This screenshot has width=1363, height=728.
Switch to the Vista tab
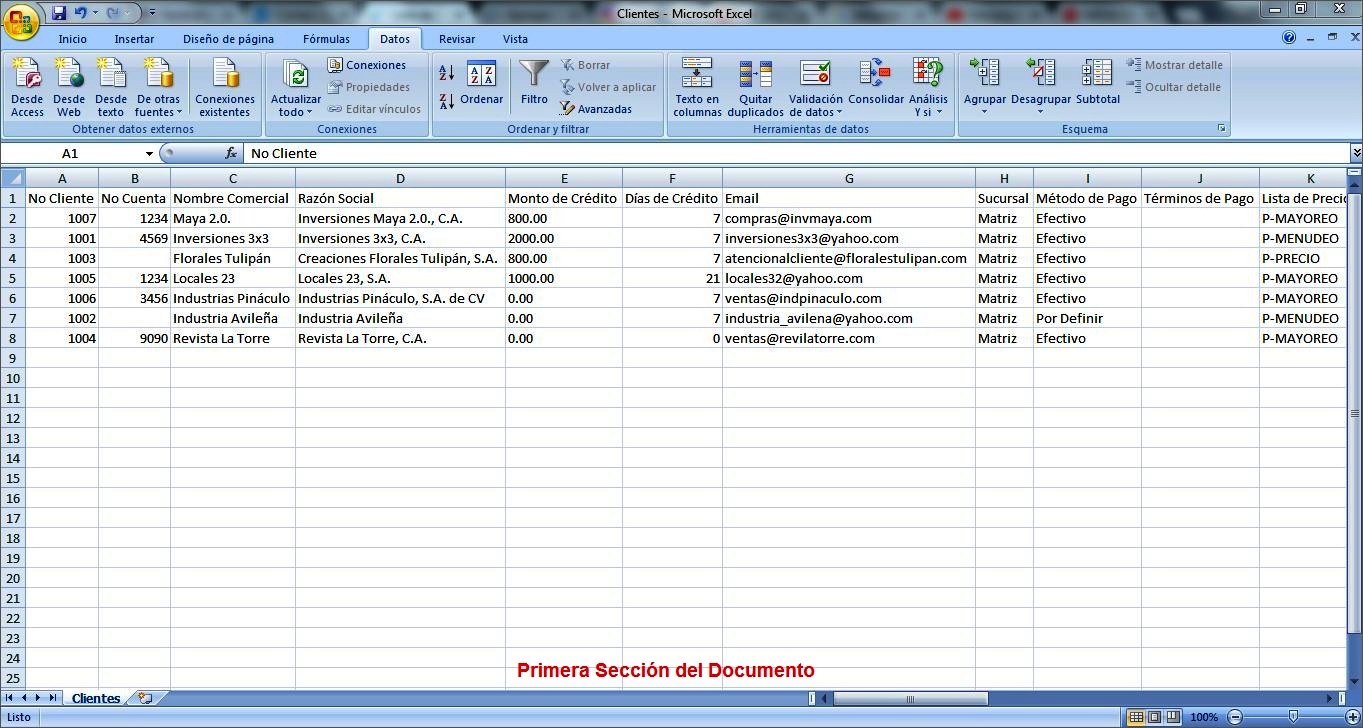coord(516,39)
